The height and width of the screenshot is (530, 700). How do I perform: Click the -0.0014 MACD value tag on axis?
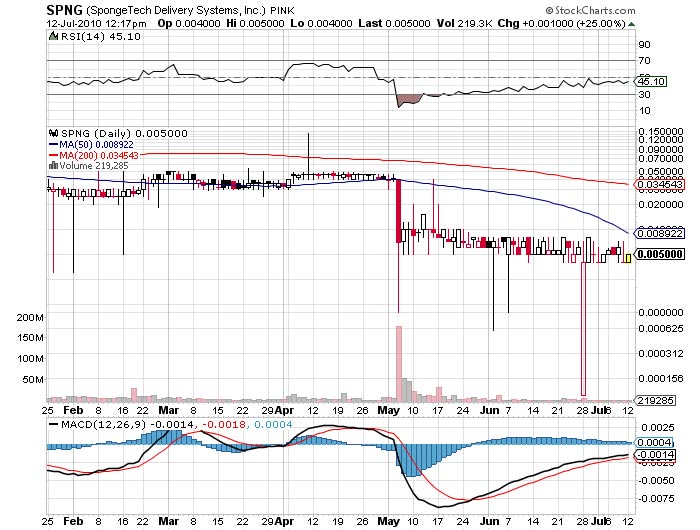(x=656, y=455)
